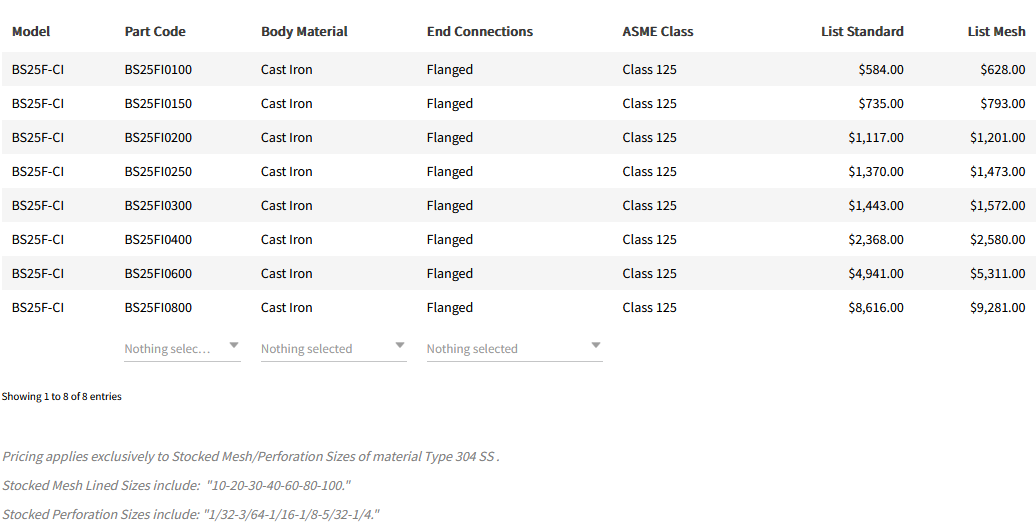This screenshot has width=1036, height=532.
Task: Sort by List Standard price header
Action: pyautogui.click(x=862, y=32)
